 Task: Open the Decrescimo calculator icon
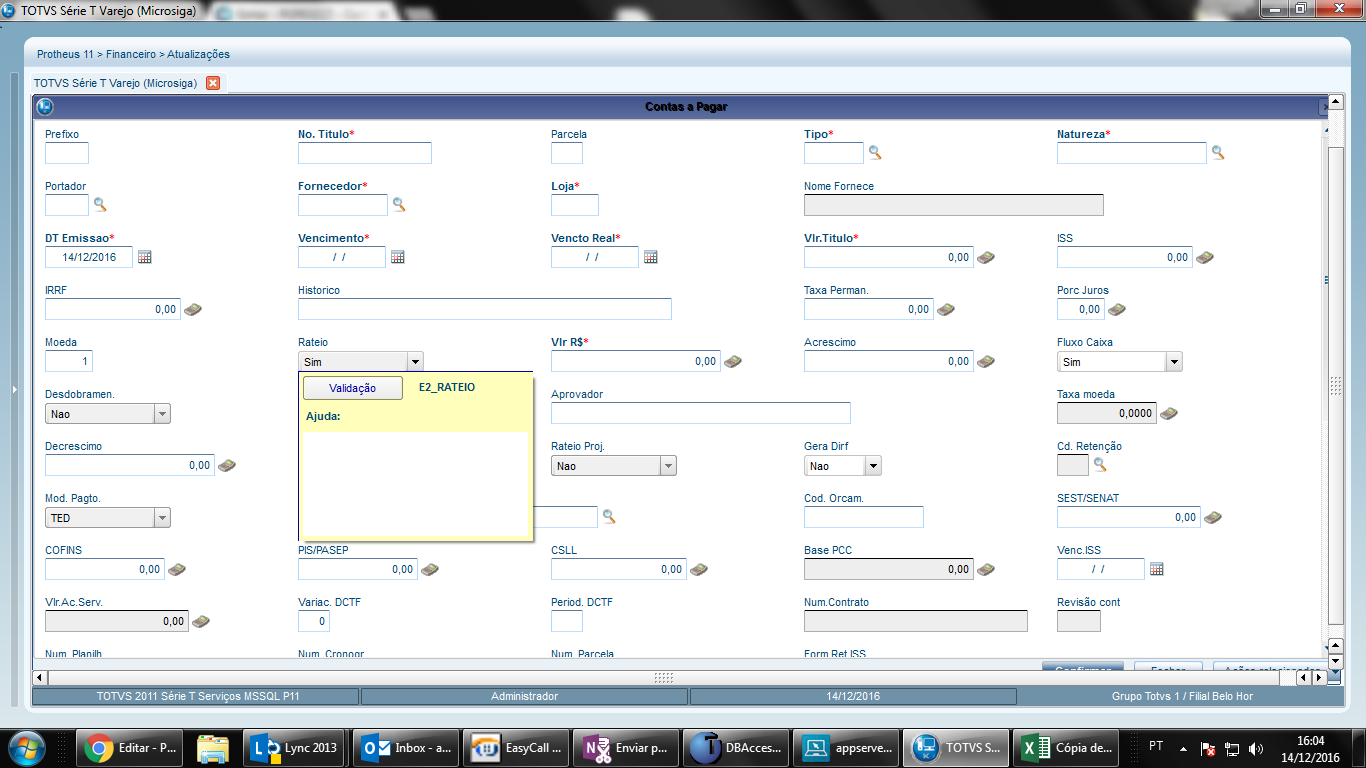[x=227, y=465]
